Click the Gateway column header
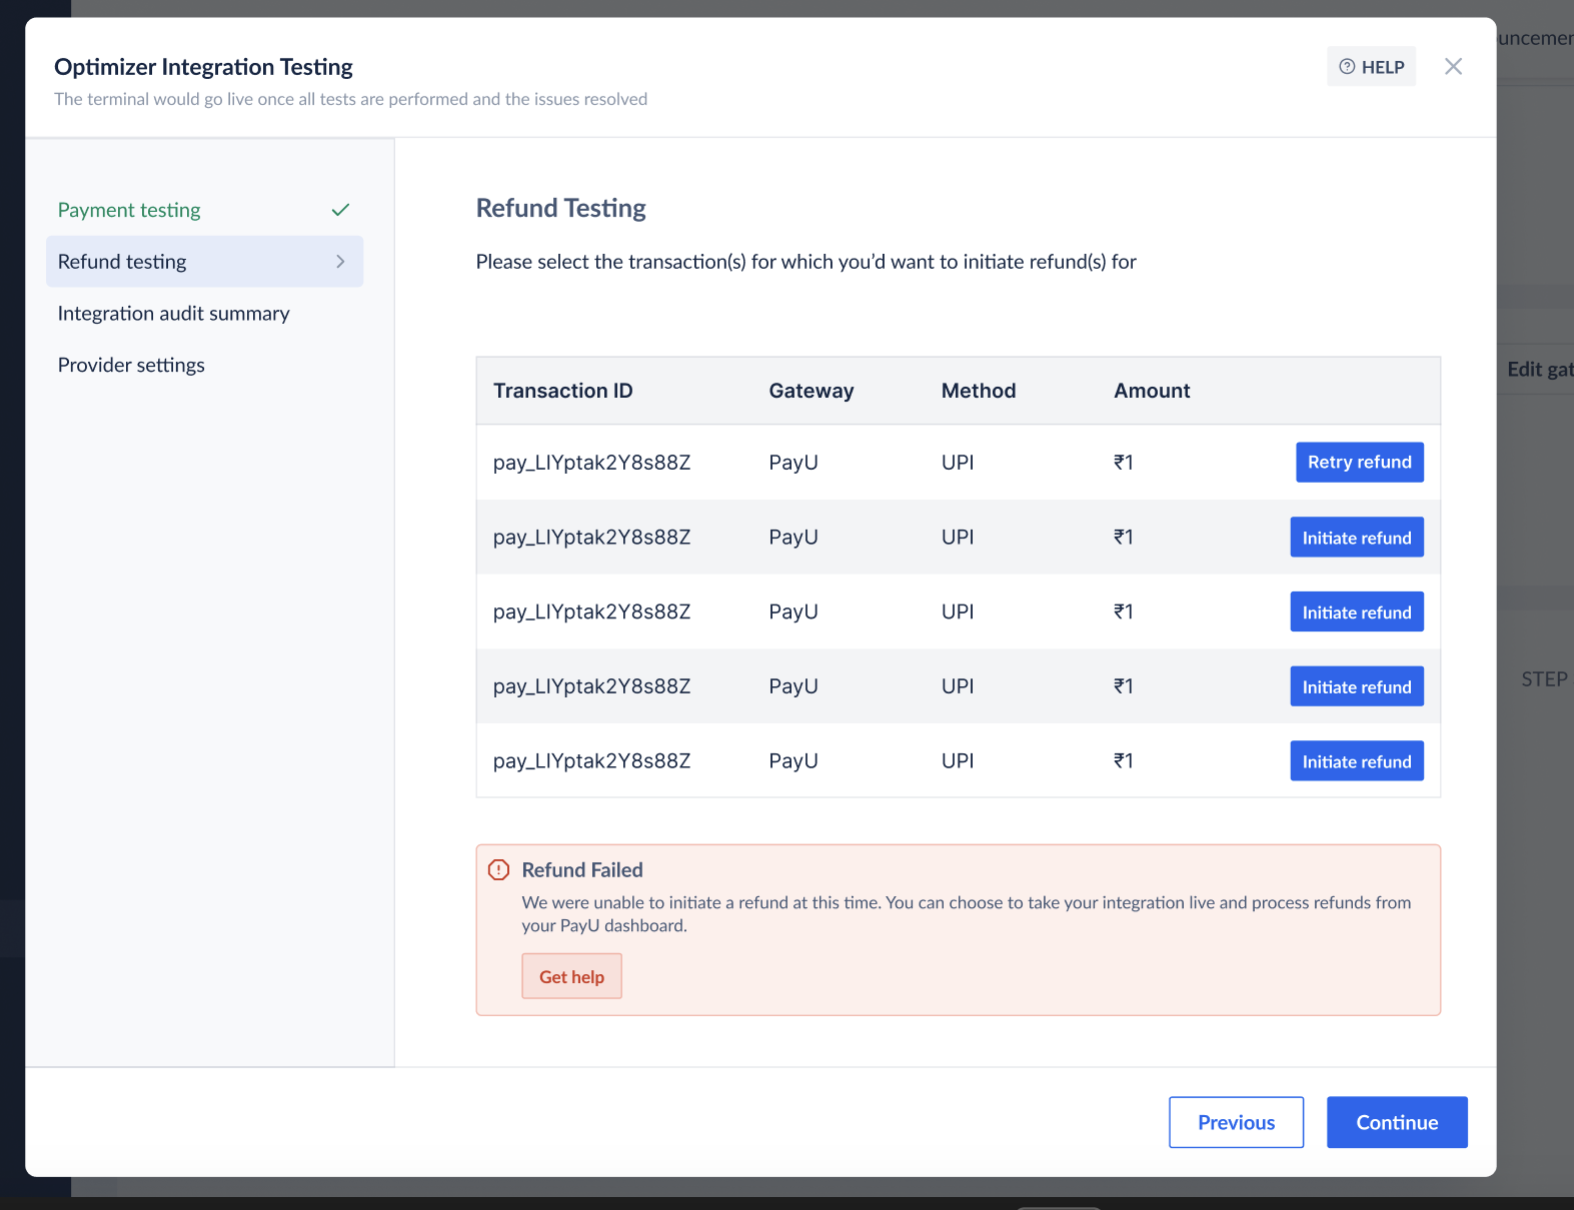This screenshot has height=1210, width=1574. click(811, 391)
